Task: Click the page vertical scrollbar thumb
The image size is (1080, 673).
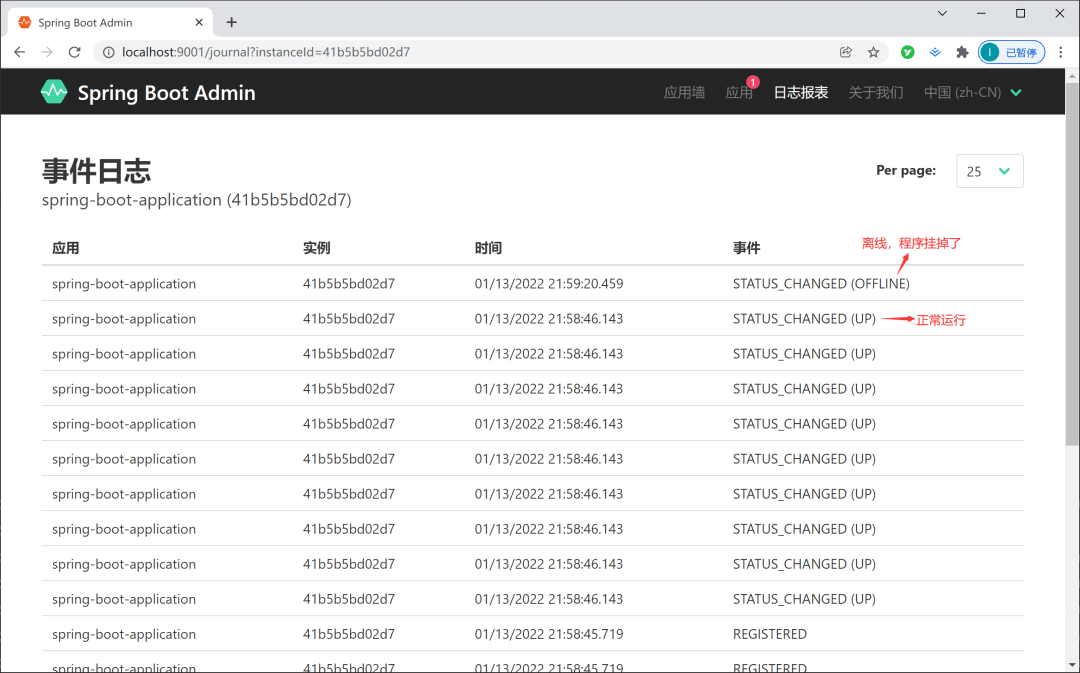Action: coord(1072,264)
